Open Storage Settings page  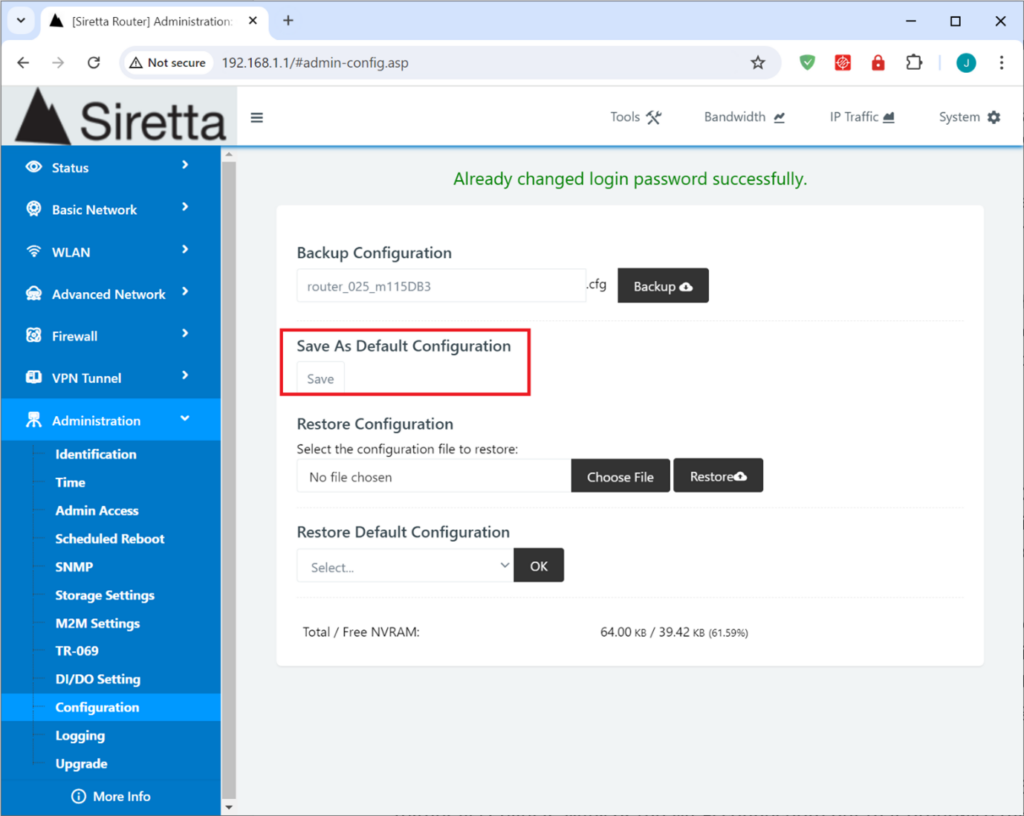click(104, 595)
